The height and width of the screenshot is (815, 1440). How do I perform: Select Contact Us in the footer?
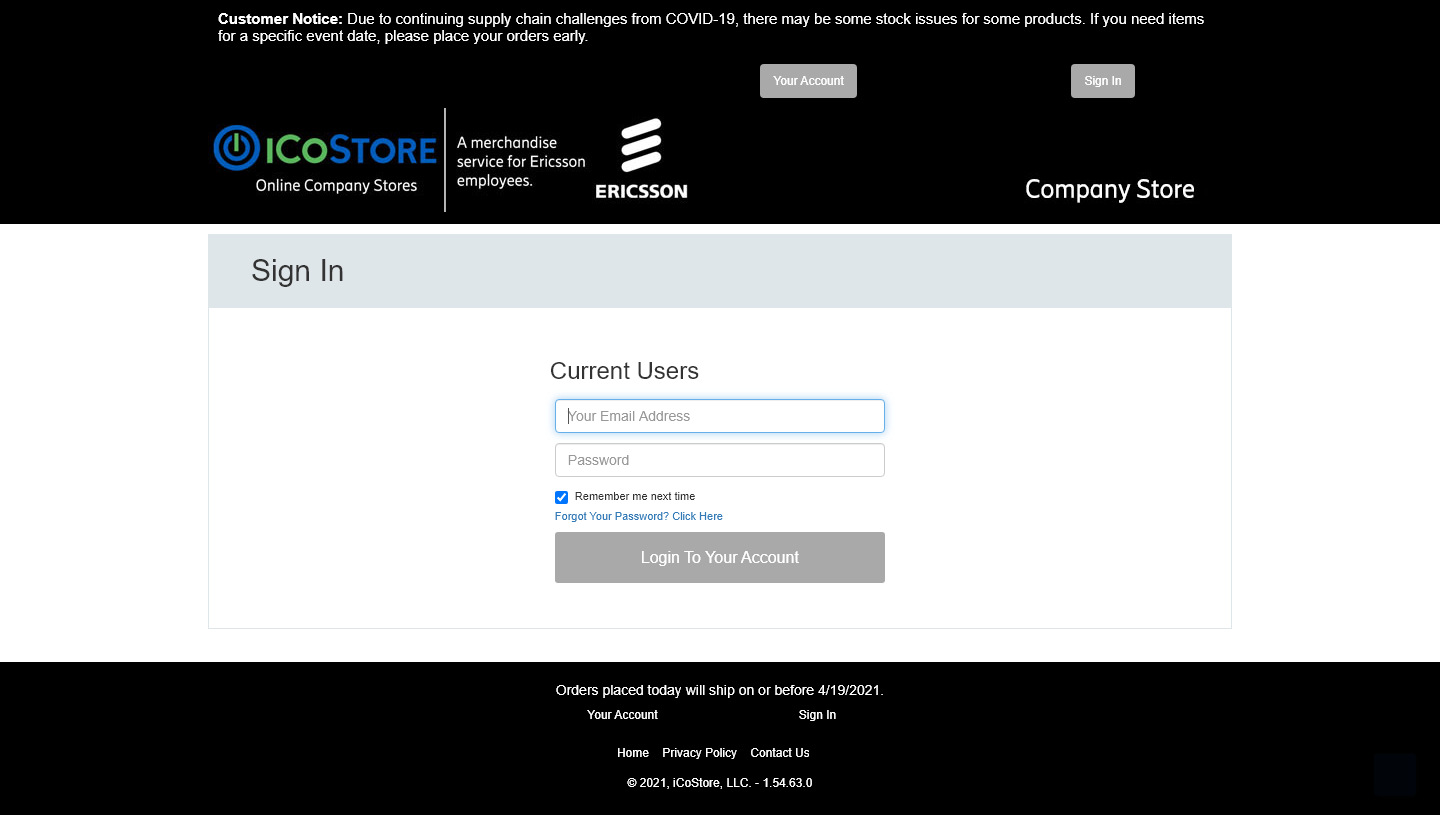point(779,753)
